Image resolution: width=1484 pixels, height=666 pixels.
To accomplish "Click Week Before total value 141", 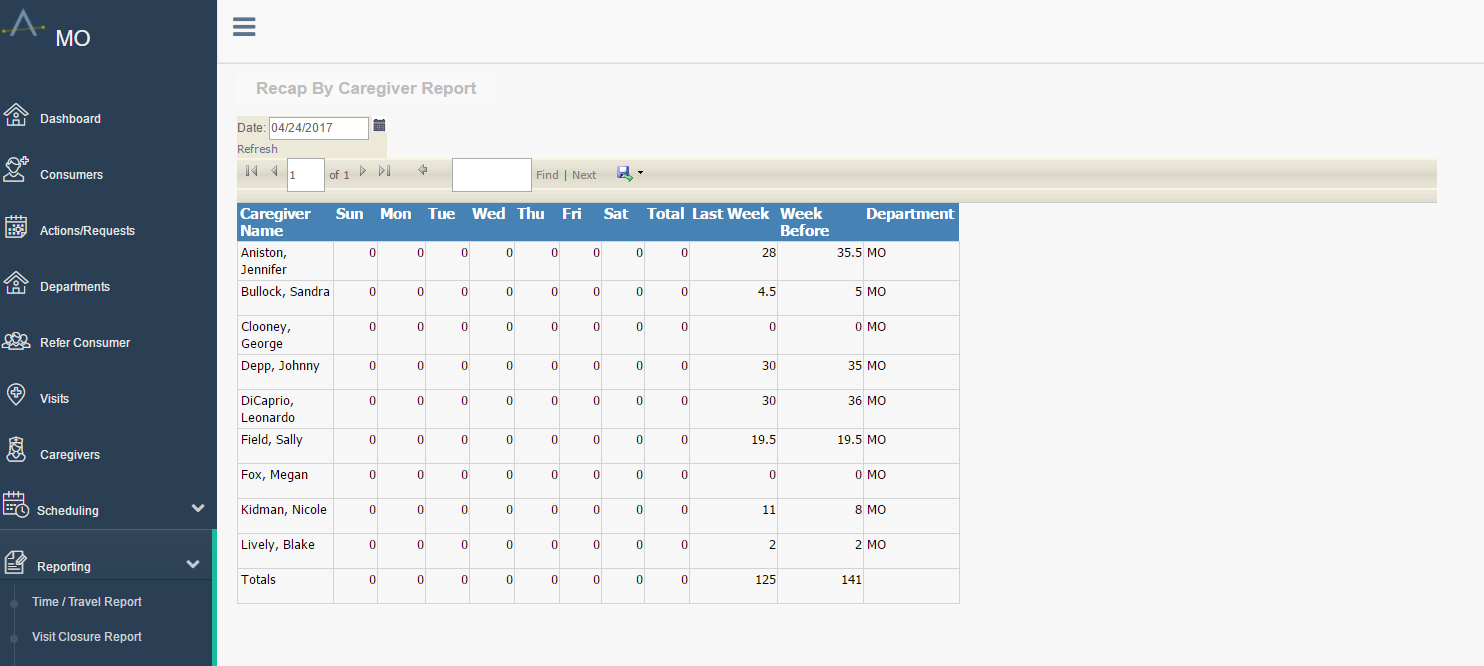I will tap(851, 580).
